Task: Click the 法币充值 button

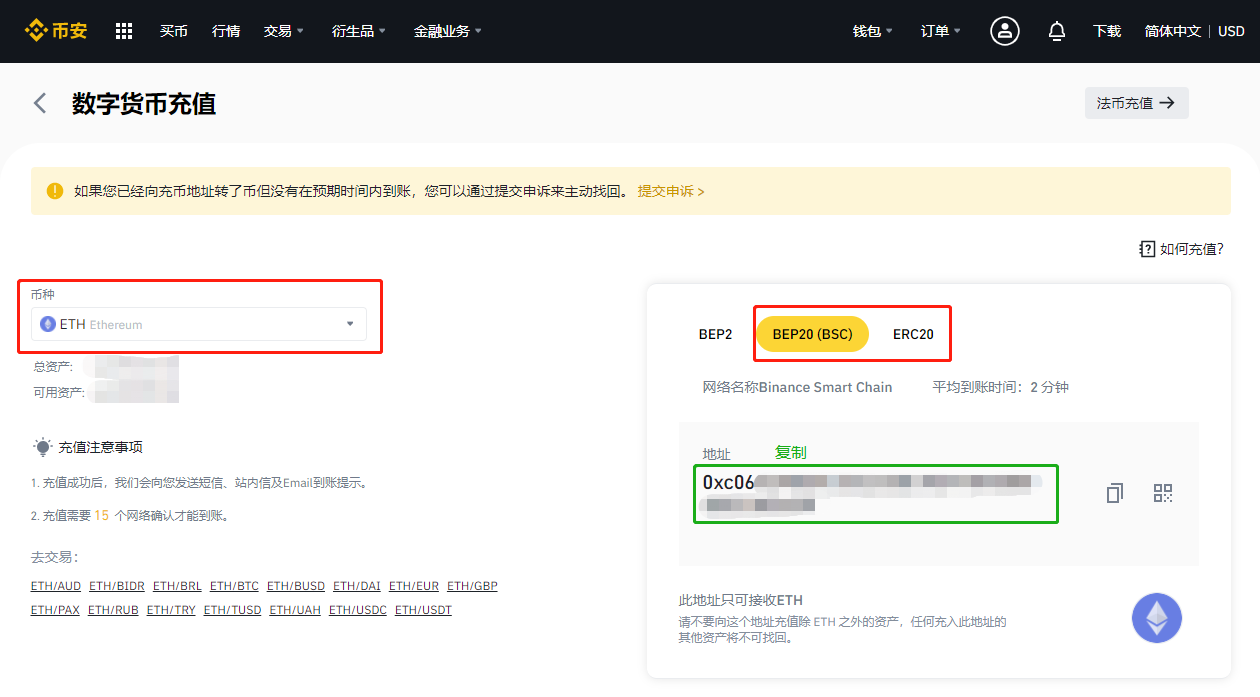Action: click(x=1137, y=103)
